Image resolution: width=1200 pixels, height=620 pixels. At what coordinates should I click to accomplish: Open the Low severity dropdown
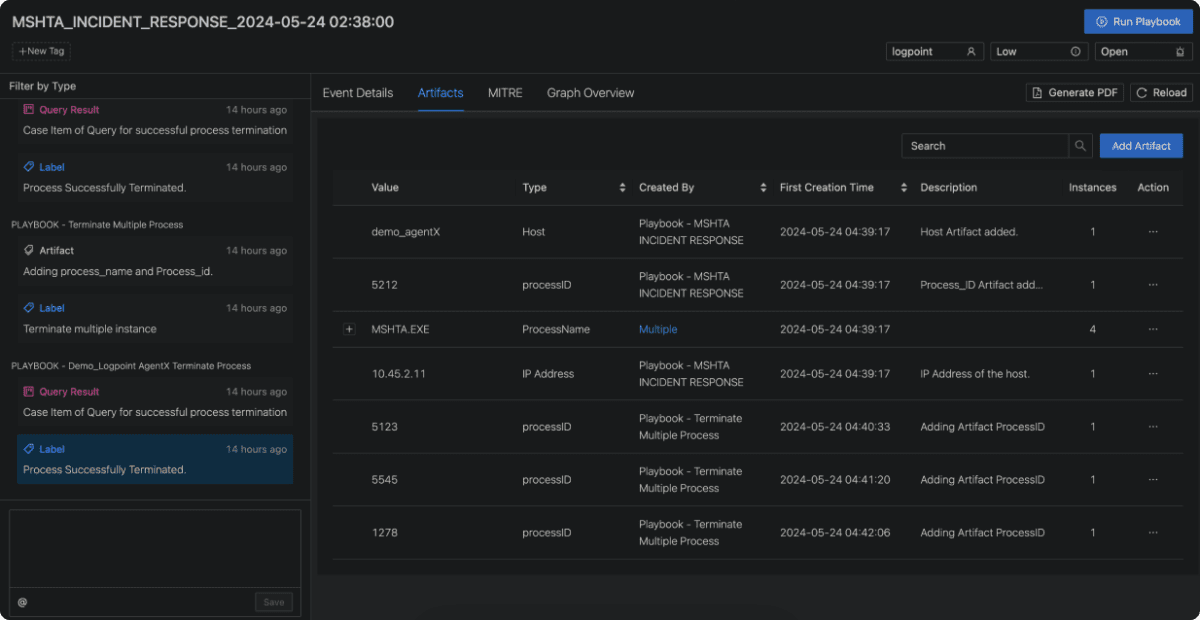tap(1039, 52)
